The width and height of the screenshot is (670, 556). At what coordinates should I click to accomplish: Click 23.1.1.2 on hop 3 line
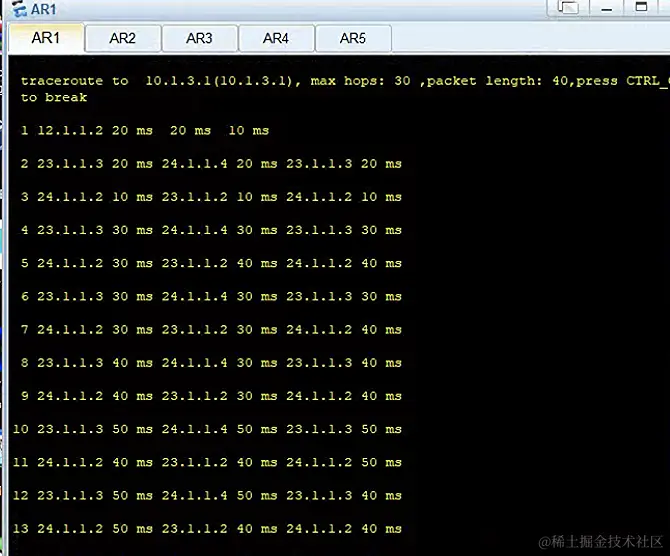(x=194, y=197)
